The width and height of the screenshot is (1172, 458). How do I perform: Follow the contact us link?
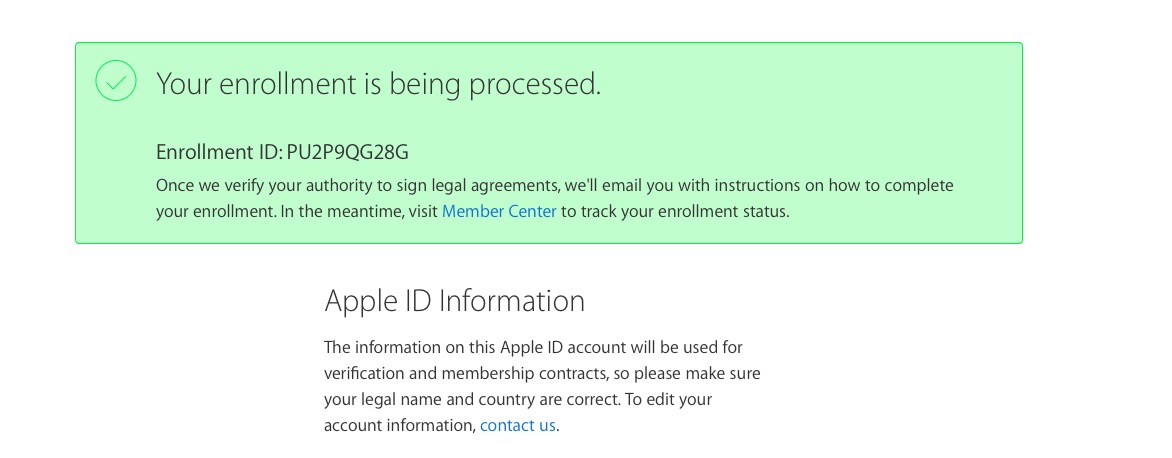(x=517, y=425)
